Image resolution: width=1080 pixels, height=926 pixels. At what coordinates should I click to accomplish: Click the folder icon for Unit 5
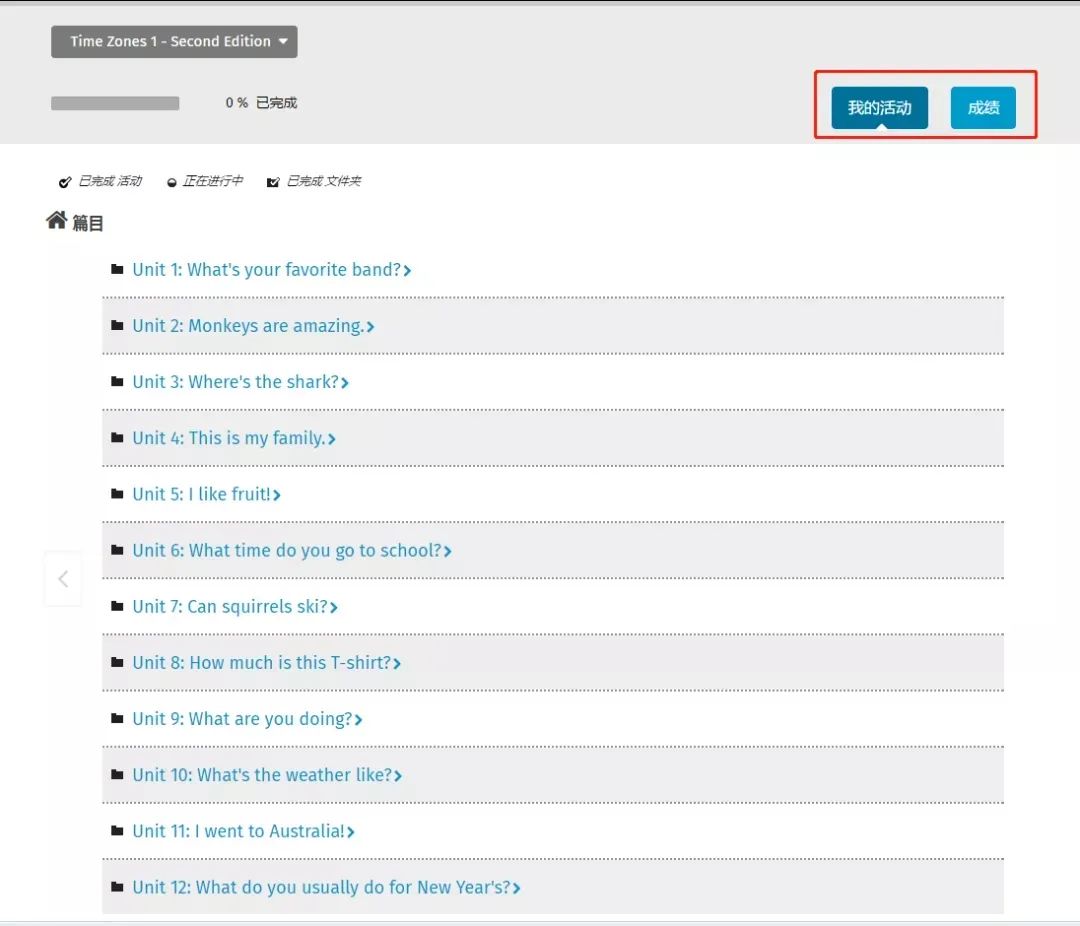pyautogui.click(x=117, y=494)
